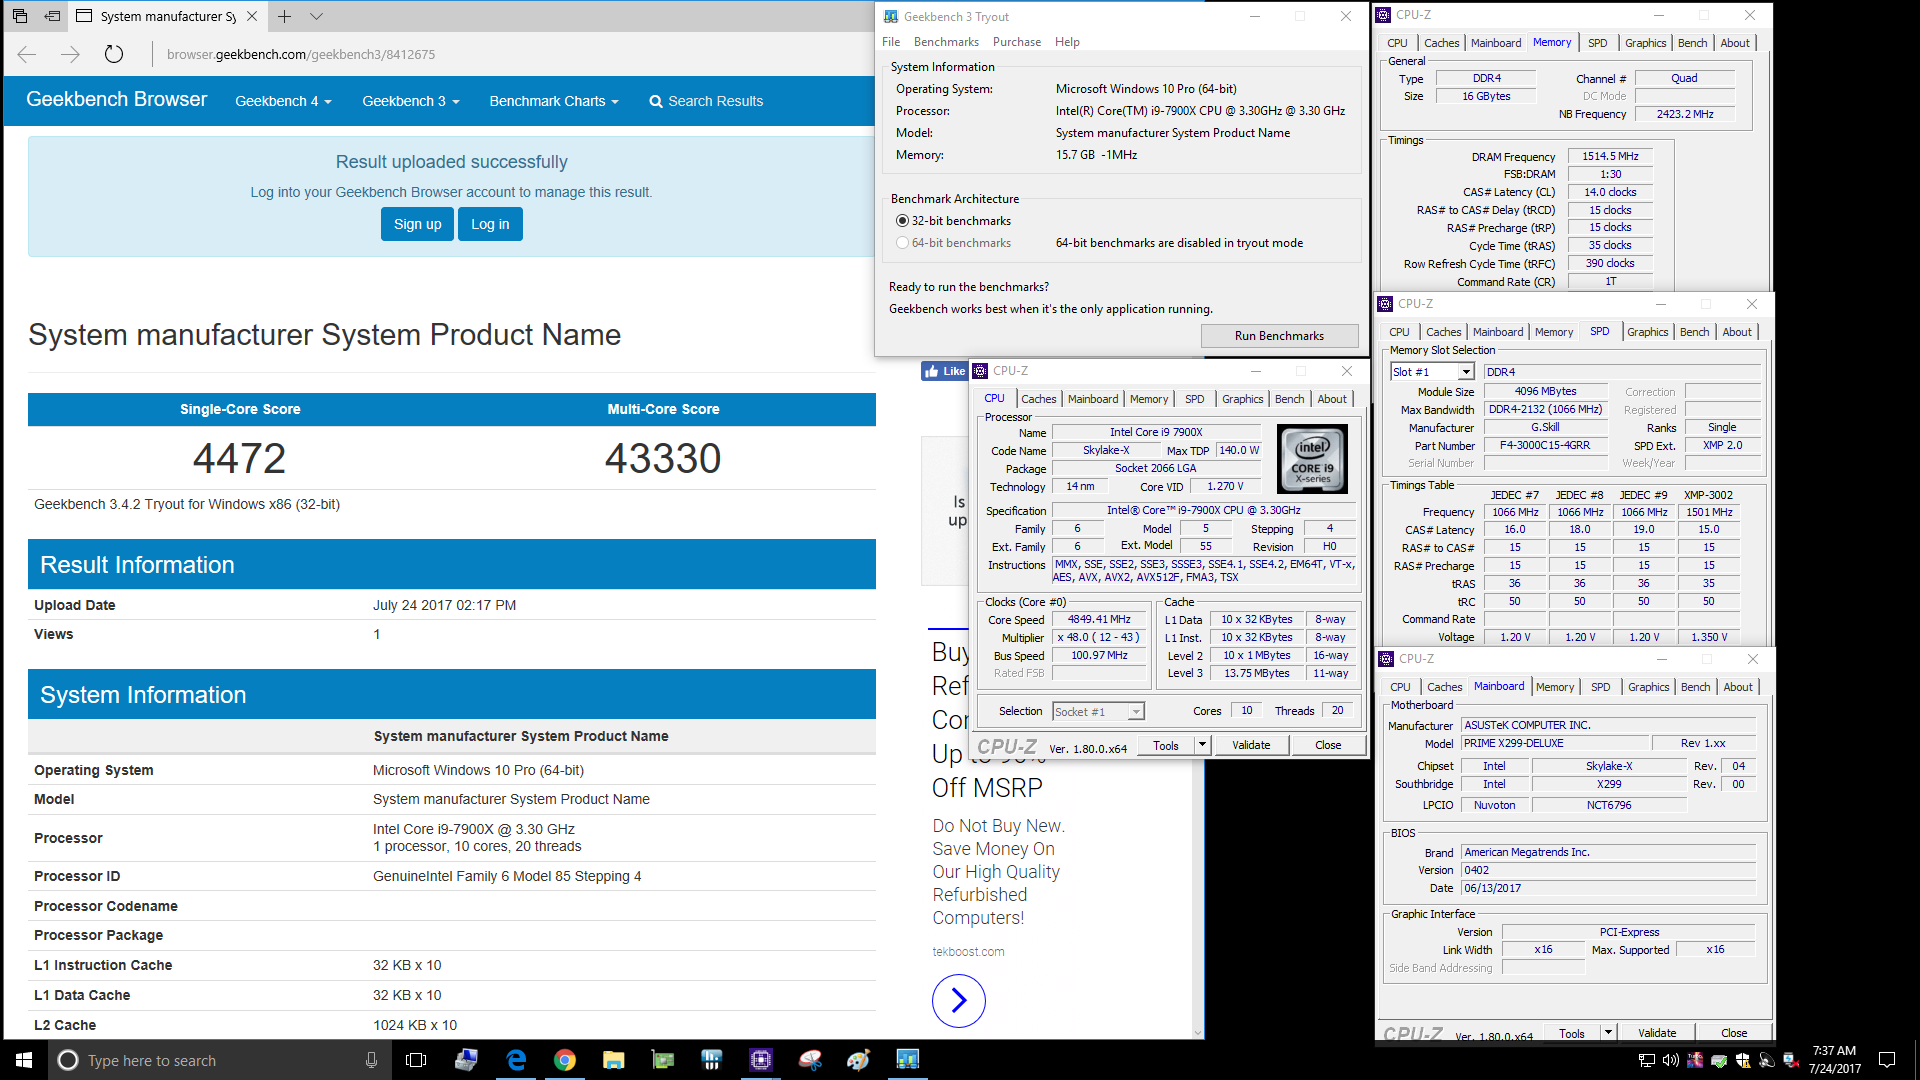Click the Geekbench 3 Tryout window icon
This screenshot has width=1920, height=1080.
coord(890,16)
